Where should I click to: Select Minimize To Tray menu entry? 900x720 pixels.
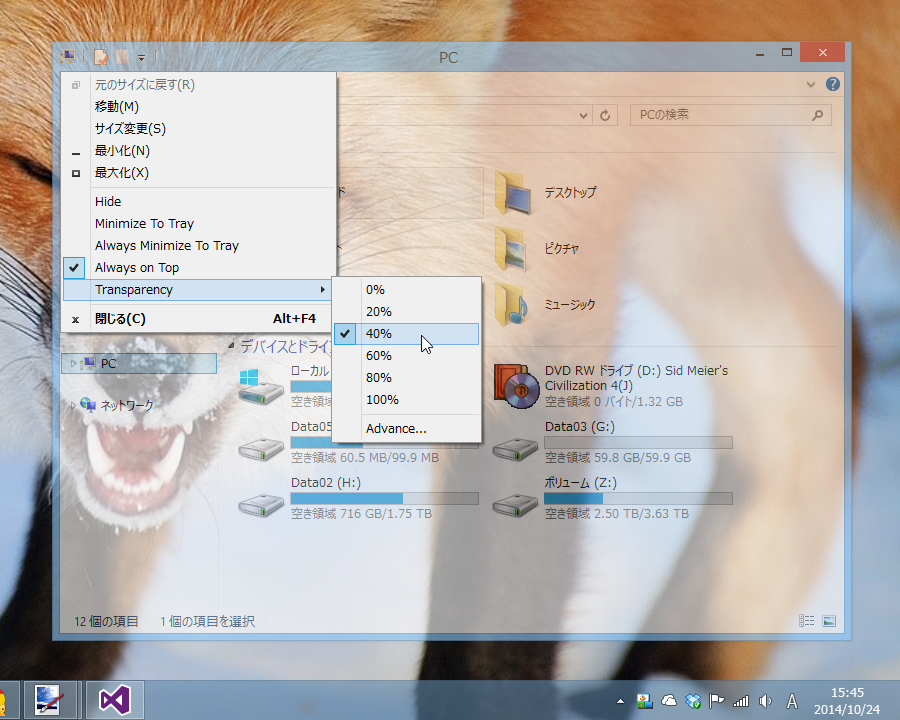pos(199,223)
